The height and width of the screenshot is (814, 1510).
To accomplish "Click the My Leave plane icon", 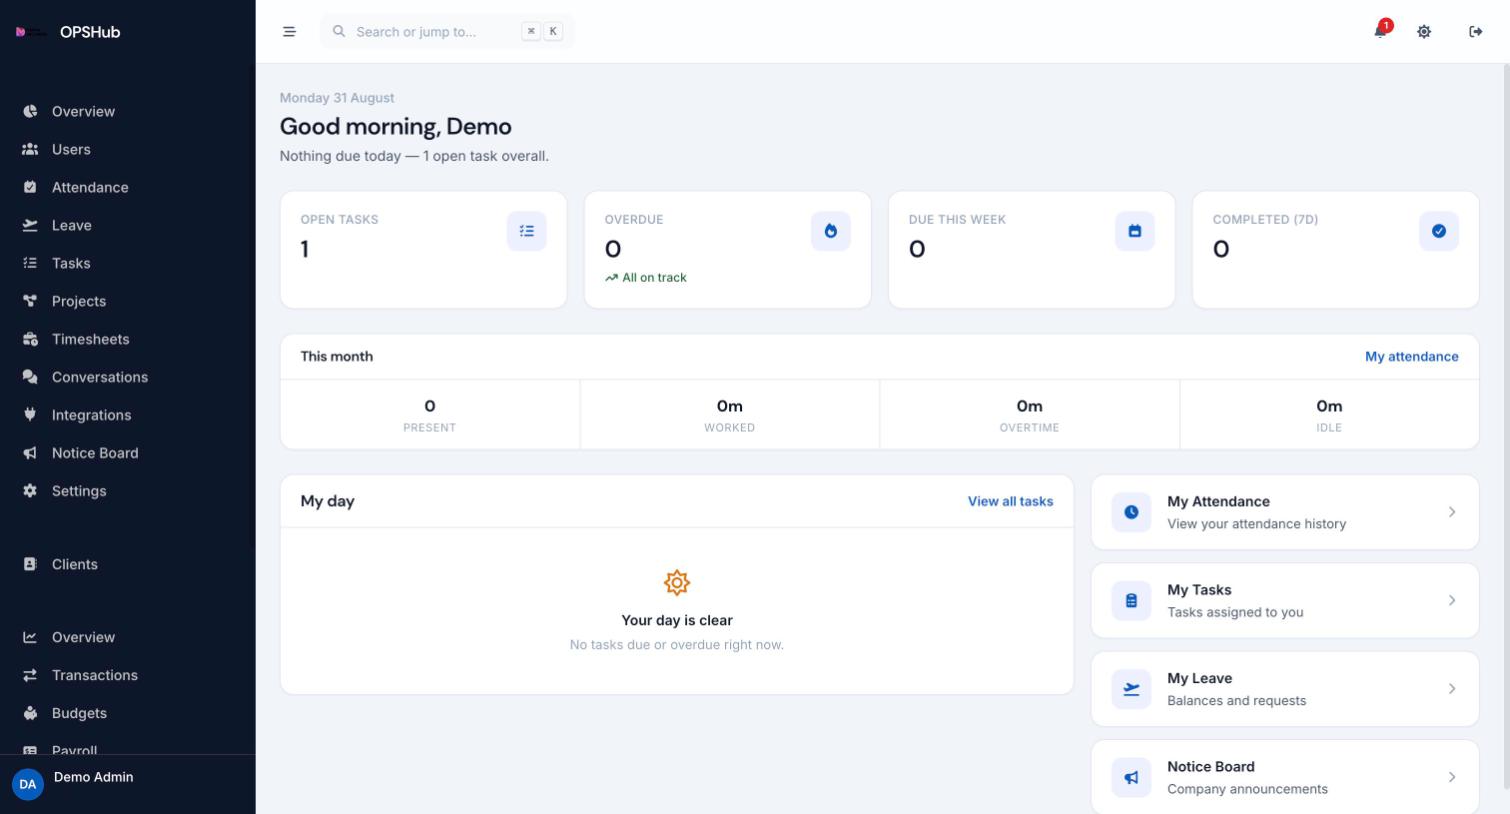I will (x=1131, y=689).
